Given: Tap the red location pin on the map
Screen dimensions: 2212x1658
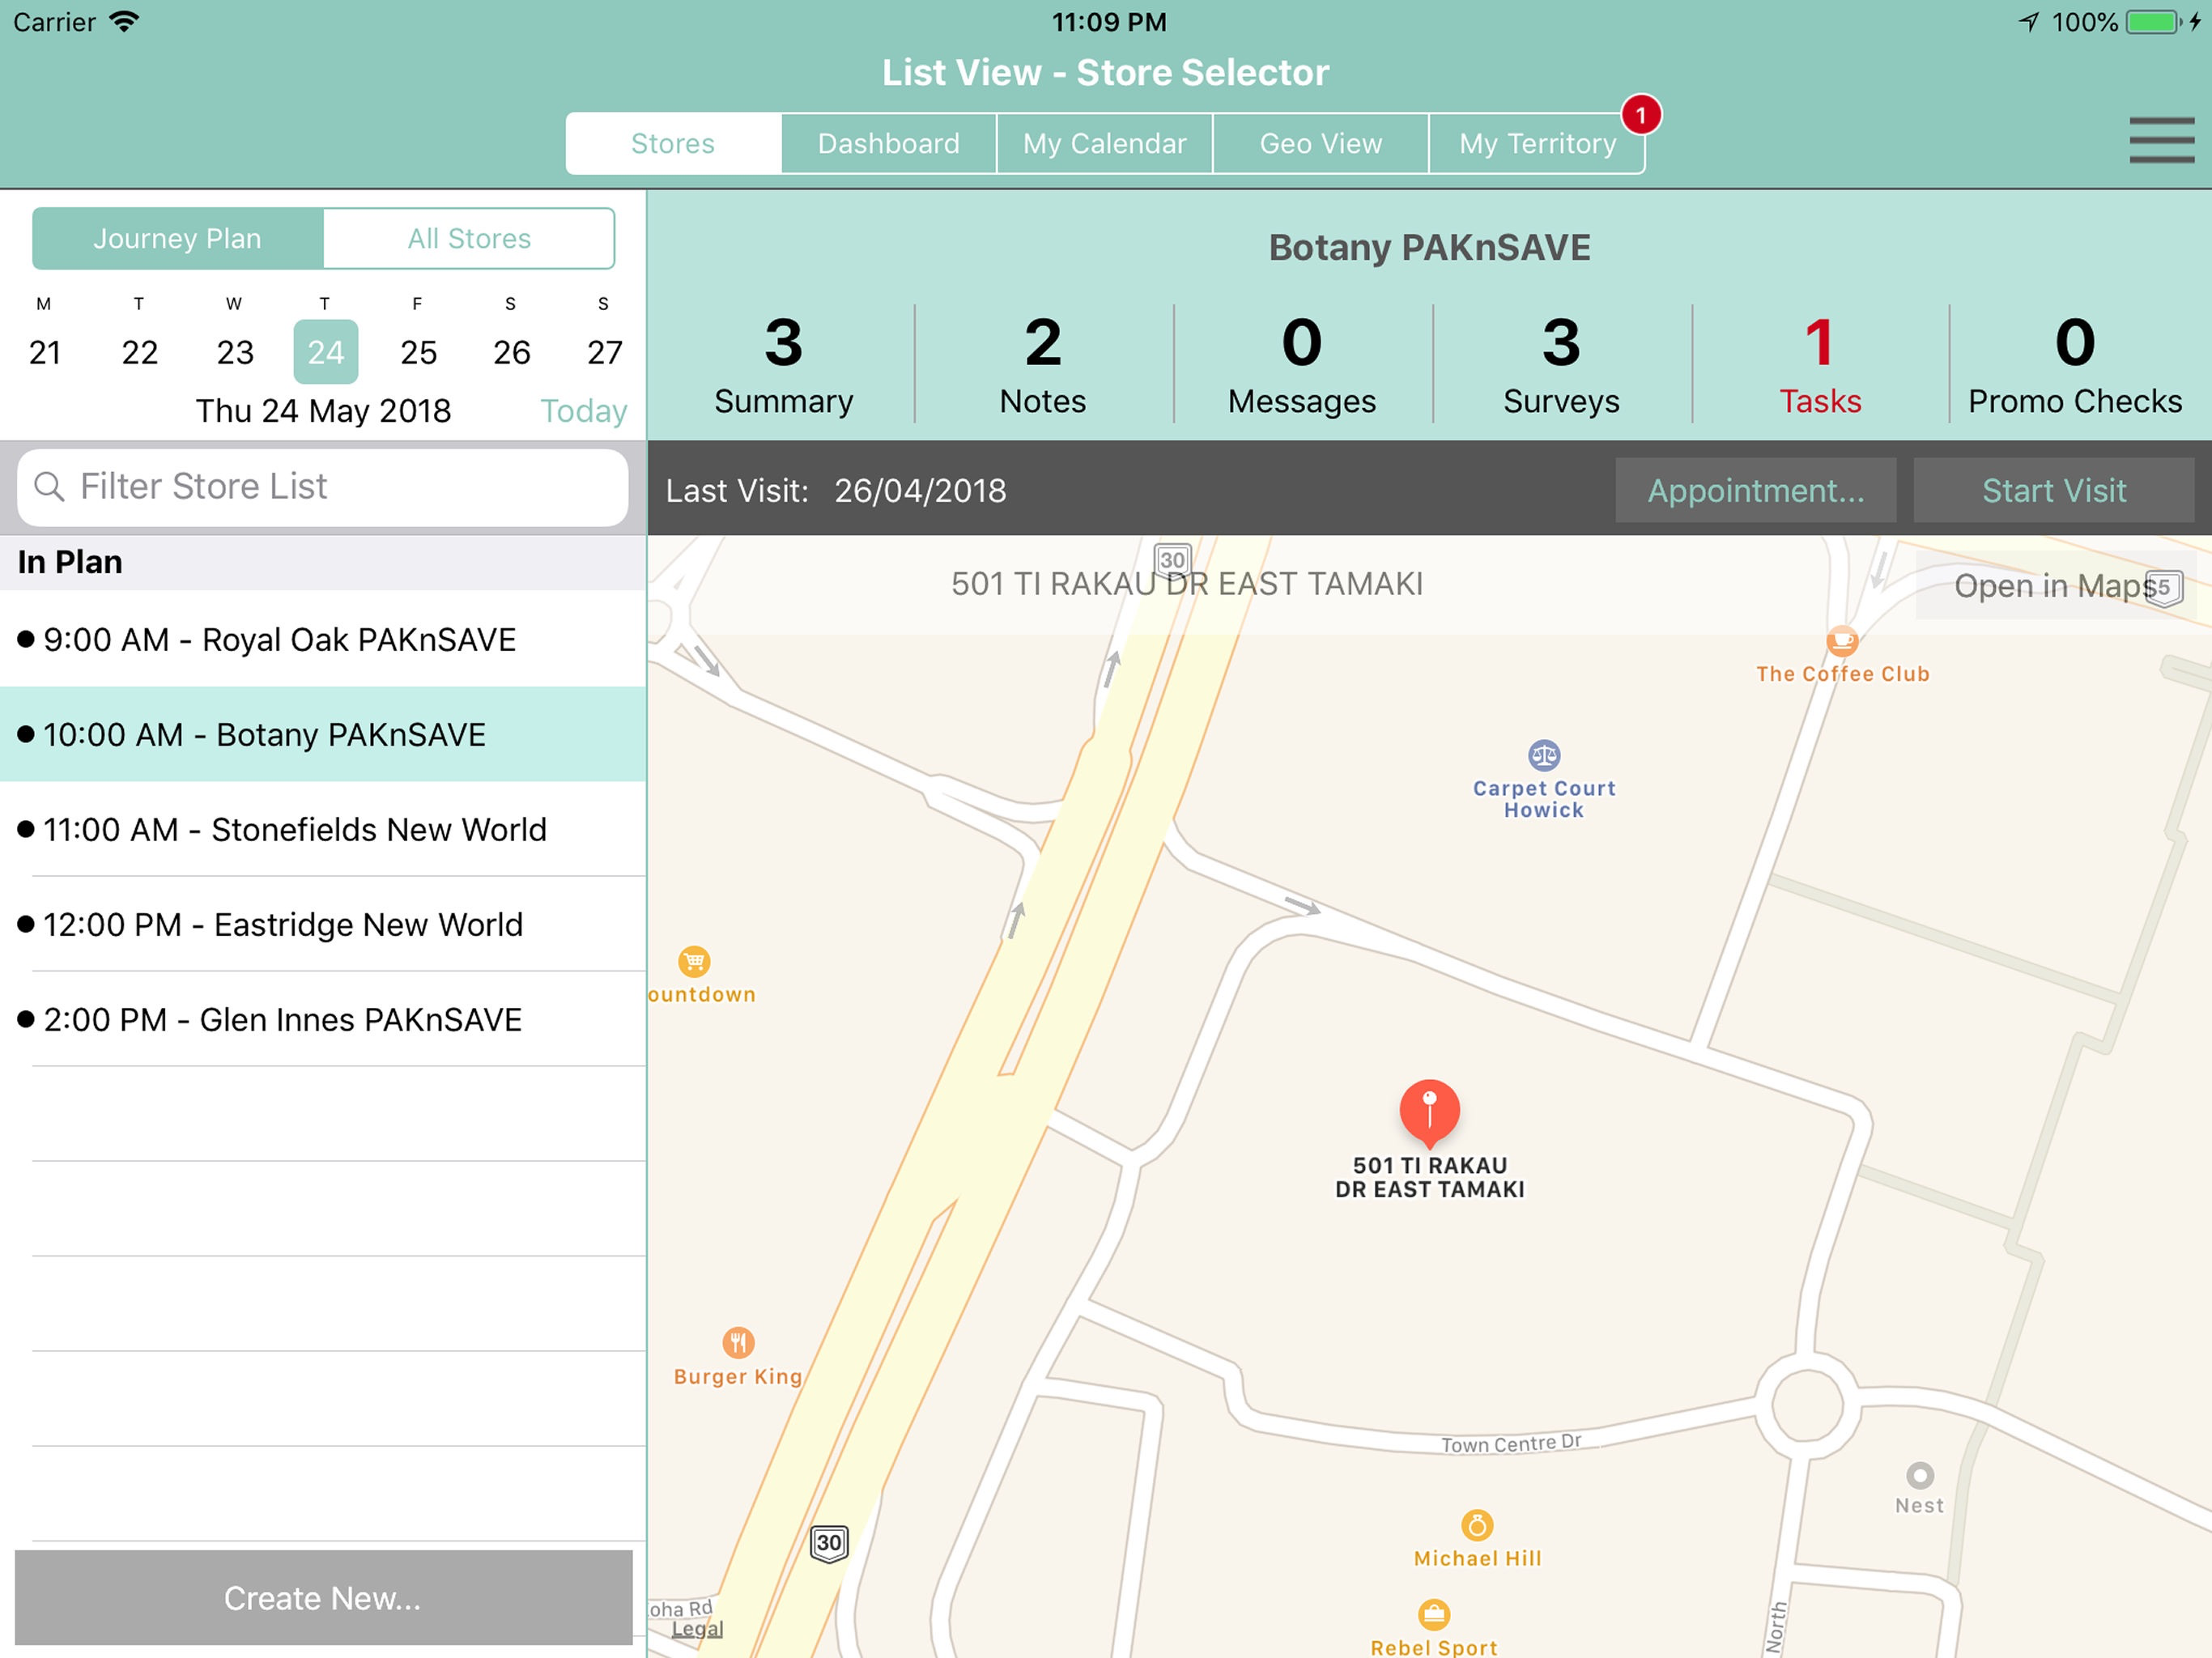Looking at the screenshot, I should click(1429, 1112).
